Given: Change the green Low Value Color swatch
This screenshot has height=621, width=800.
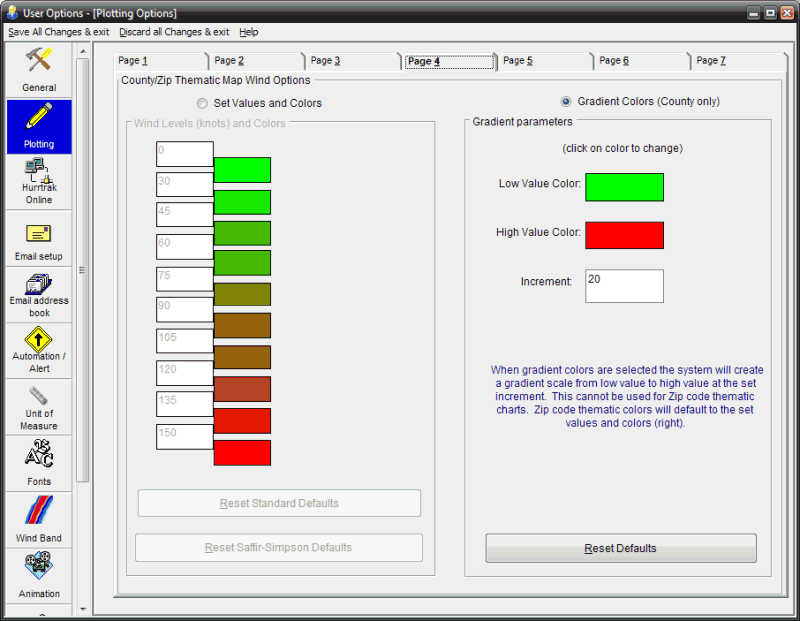Looking at the screenshot, I should click(624, 187).
